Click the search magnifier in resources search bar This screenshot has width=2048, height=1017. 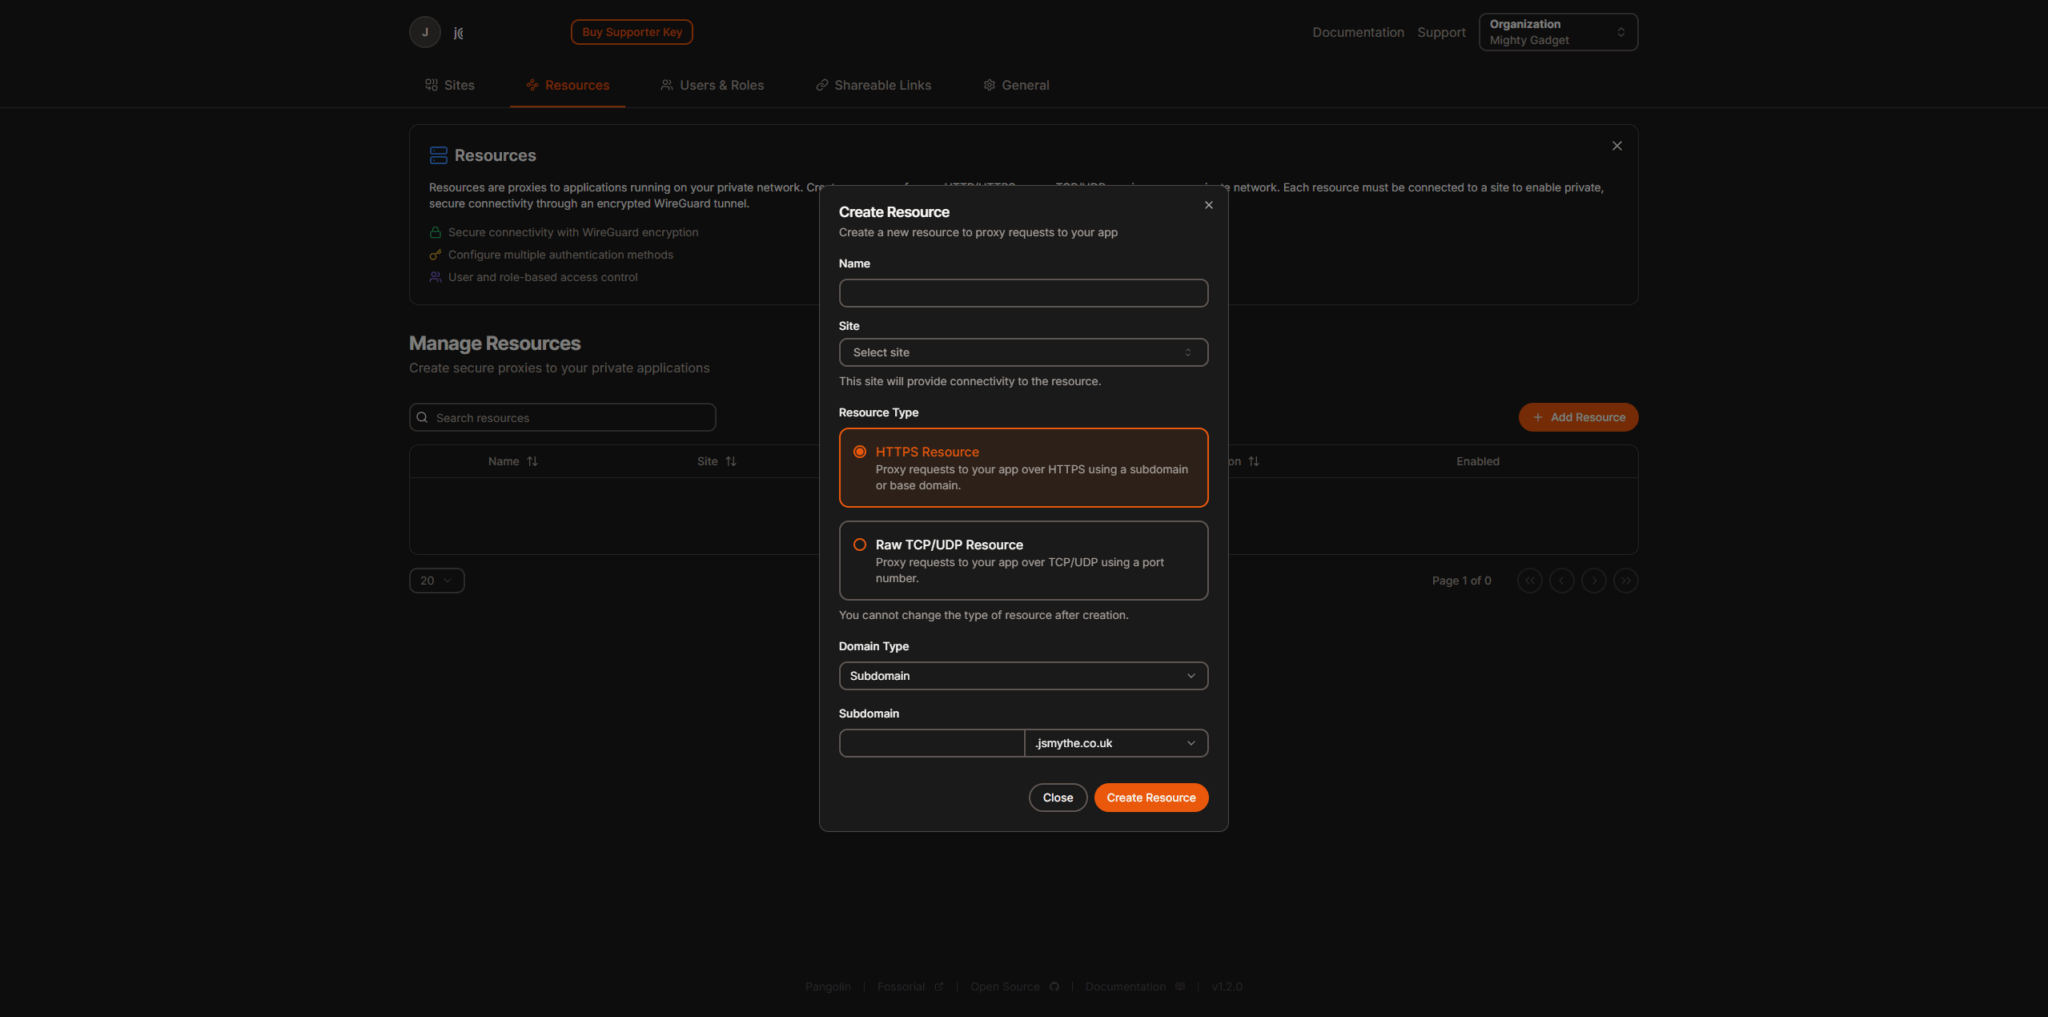point(424,417)
